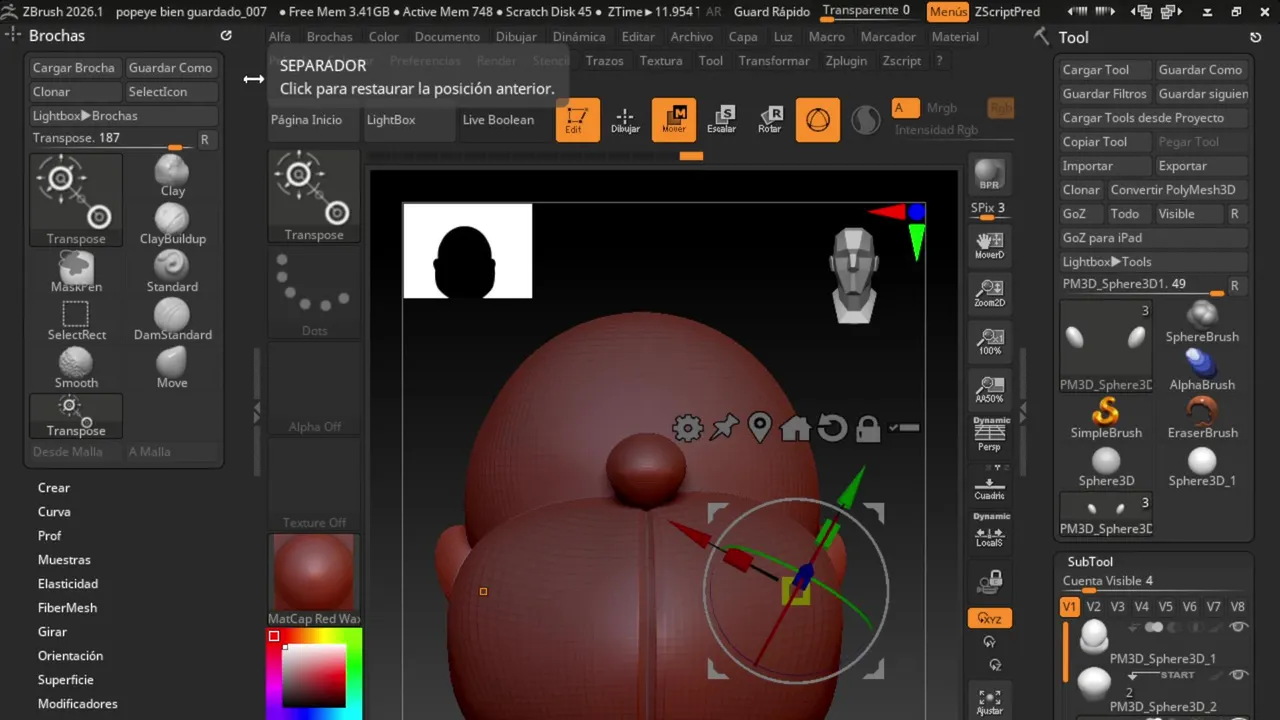Screen dimensions: 1280x720
Task: Toggle Cuadric floor grid
Action: coord(990,483)
